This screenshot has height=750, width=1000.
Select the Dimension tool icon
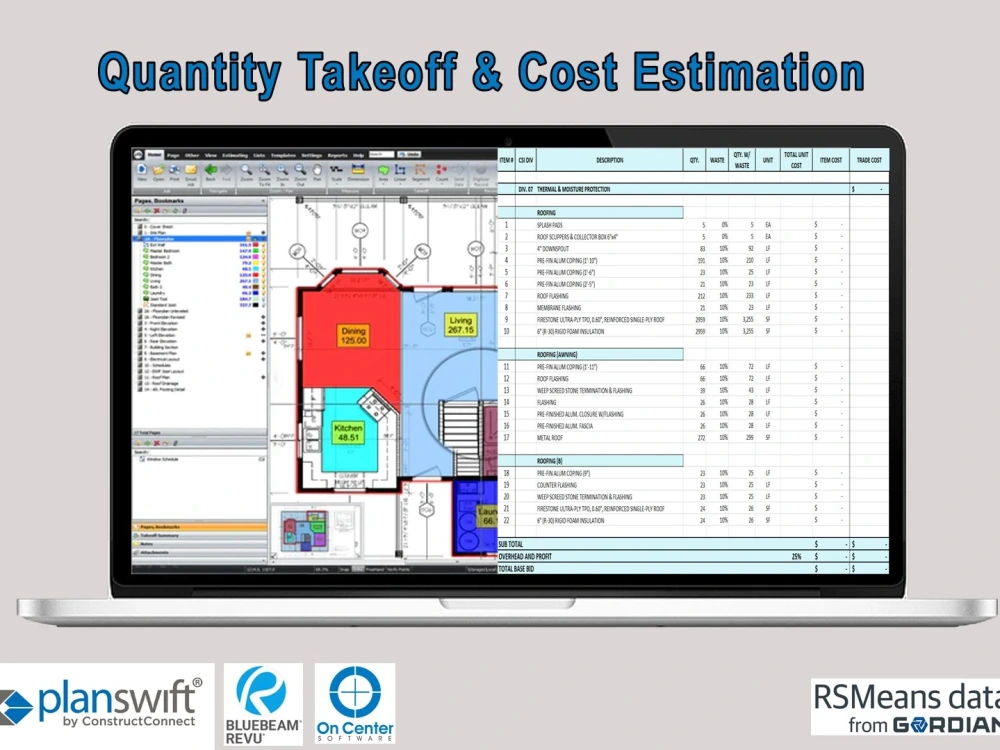coord(358,170)
